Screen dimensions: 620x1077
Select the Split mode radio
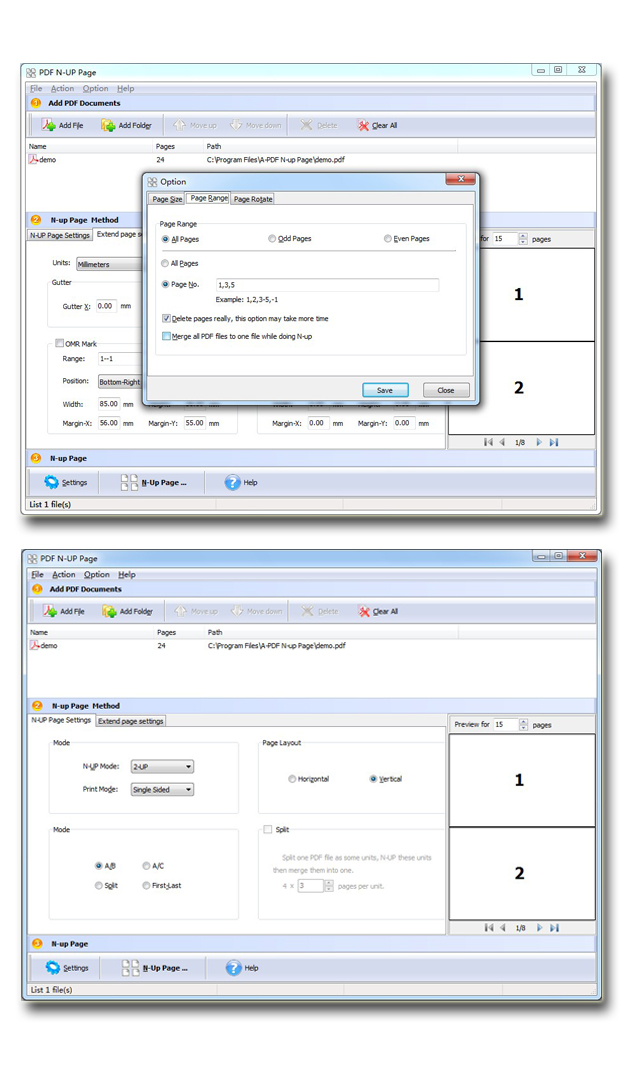pos(99,886)
